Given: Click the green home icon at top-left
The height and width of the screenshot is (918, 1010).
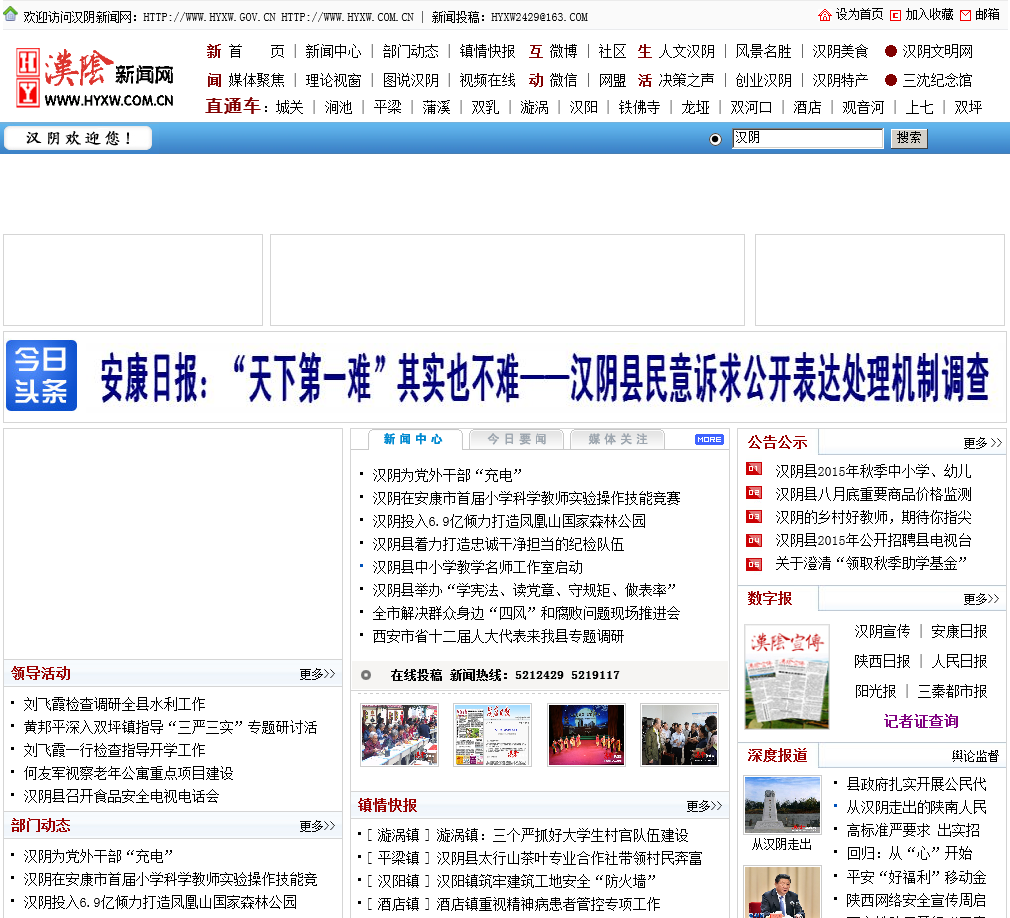Looking at the screenshot, I should point(10,14).
